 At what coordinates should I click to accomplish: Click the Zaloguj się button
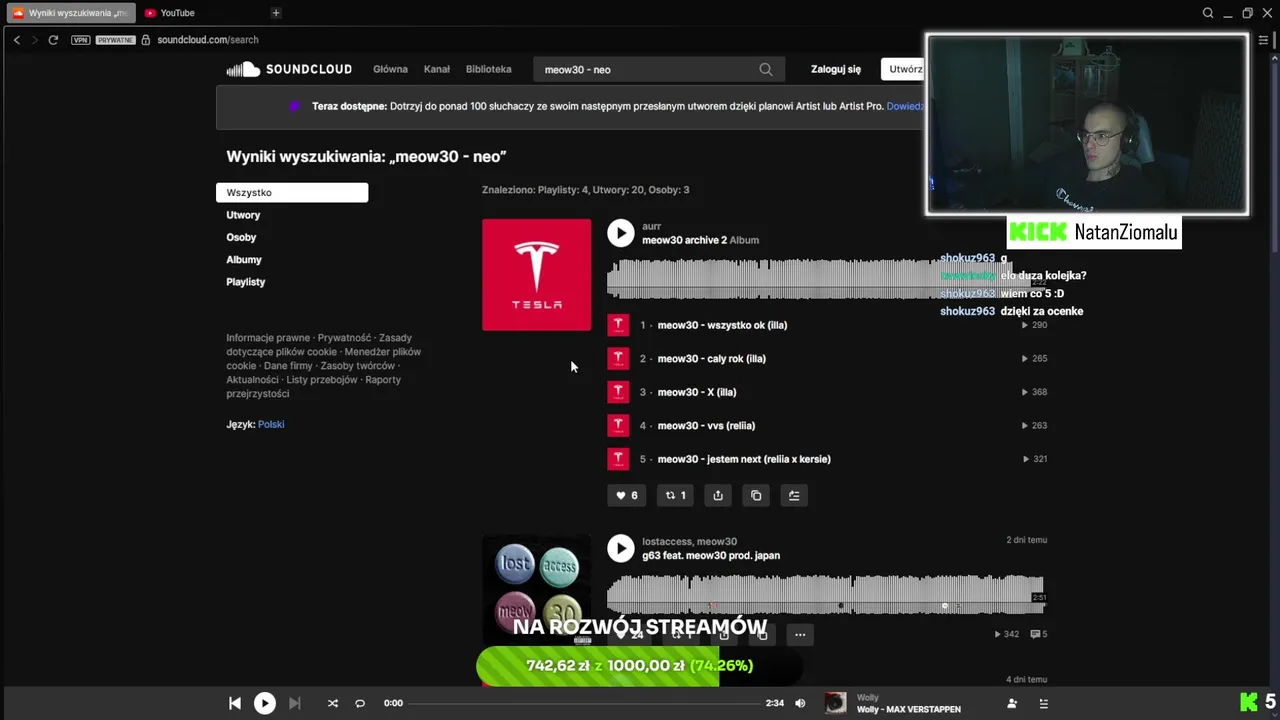tap(836, 69)
